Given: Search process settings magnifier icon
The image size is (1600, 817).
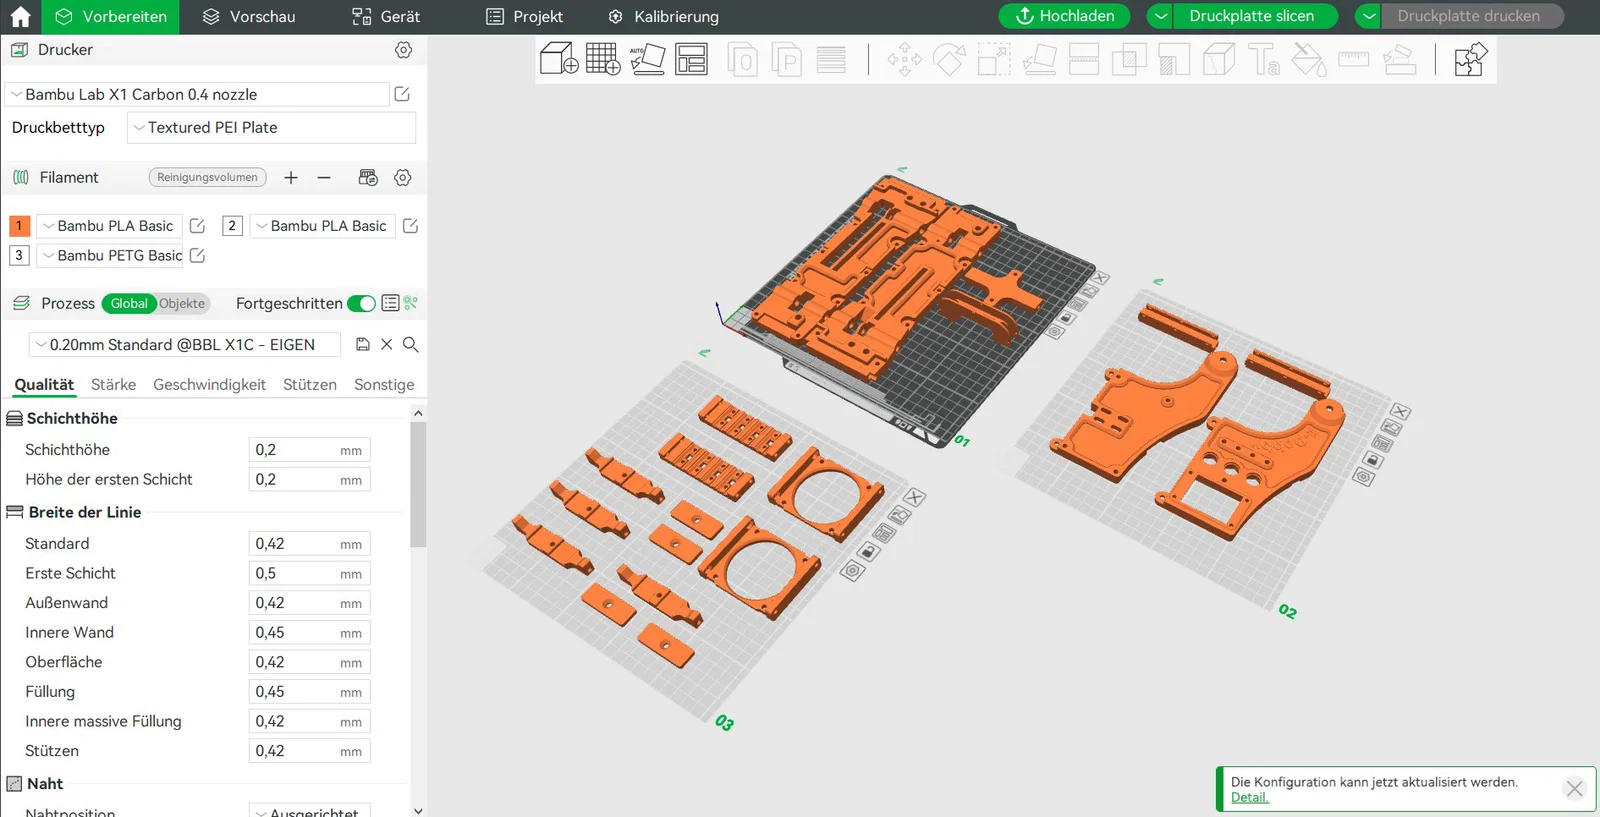Looking at the screenshot, I should point(410,345).
